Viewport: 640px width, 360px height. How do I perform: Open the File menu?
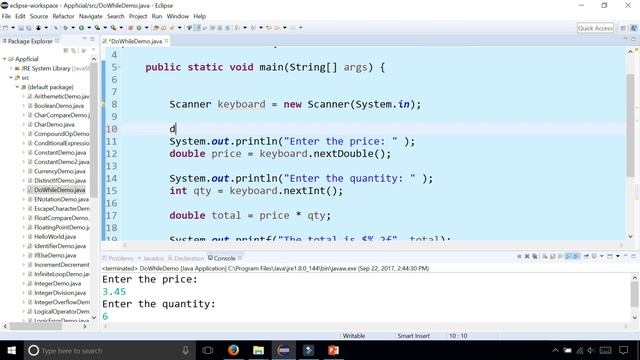pyautogui.click(x=6, y=16)
